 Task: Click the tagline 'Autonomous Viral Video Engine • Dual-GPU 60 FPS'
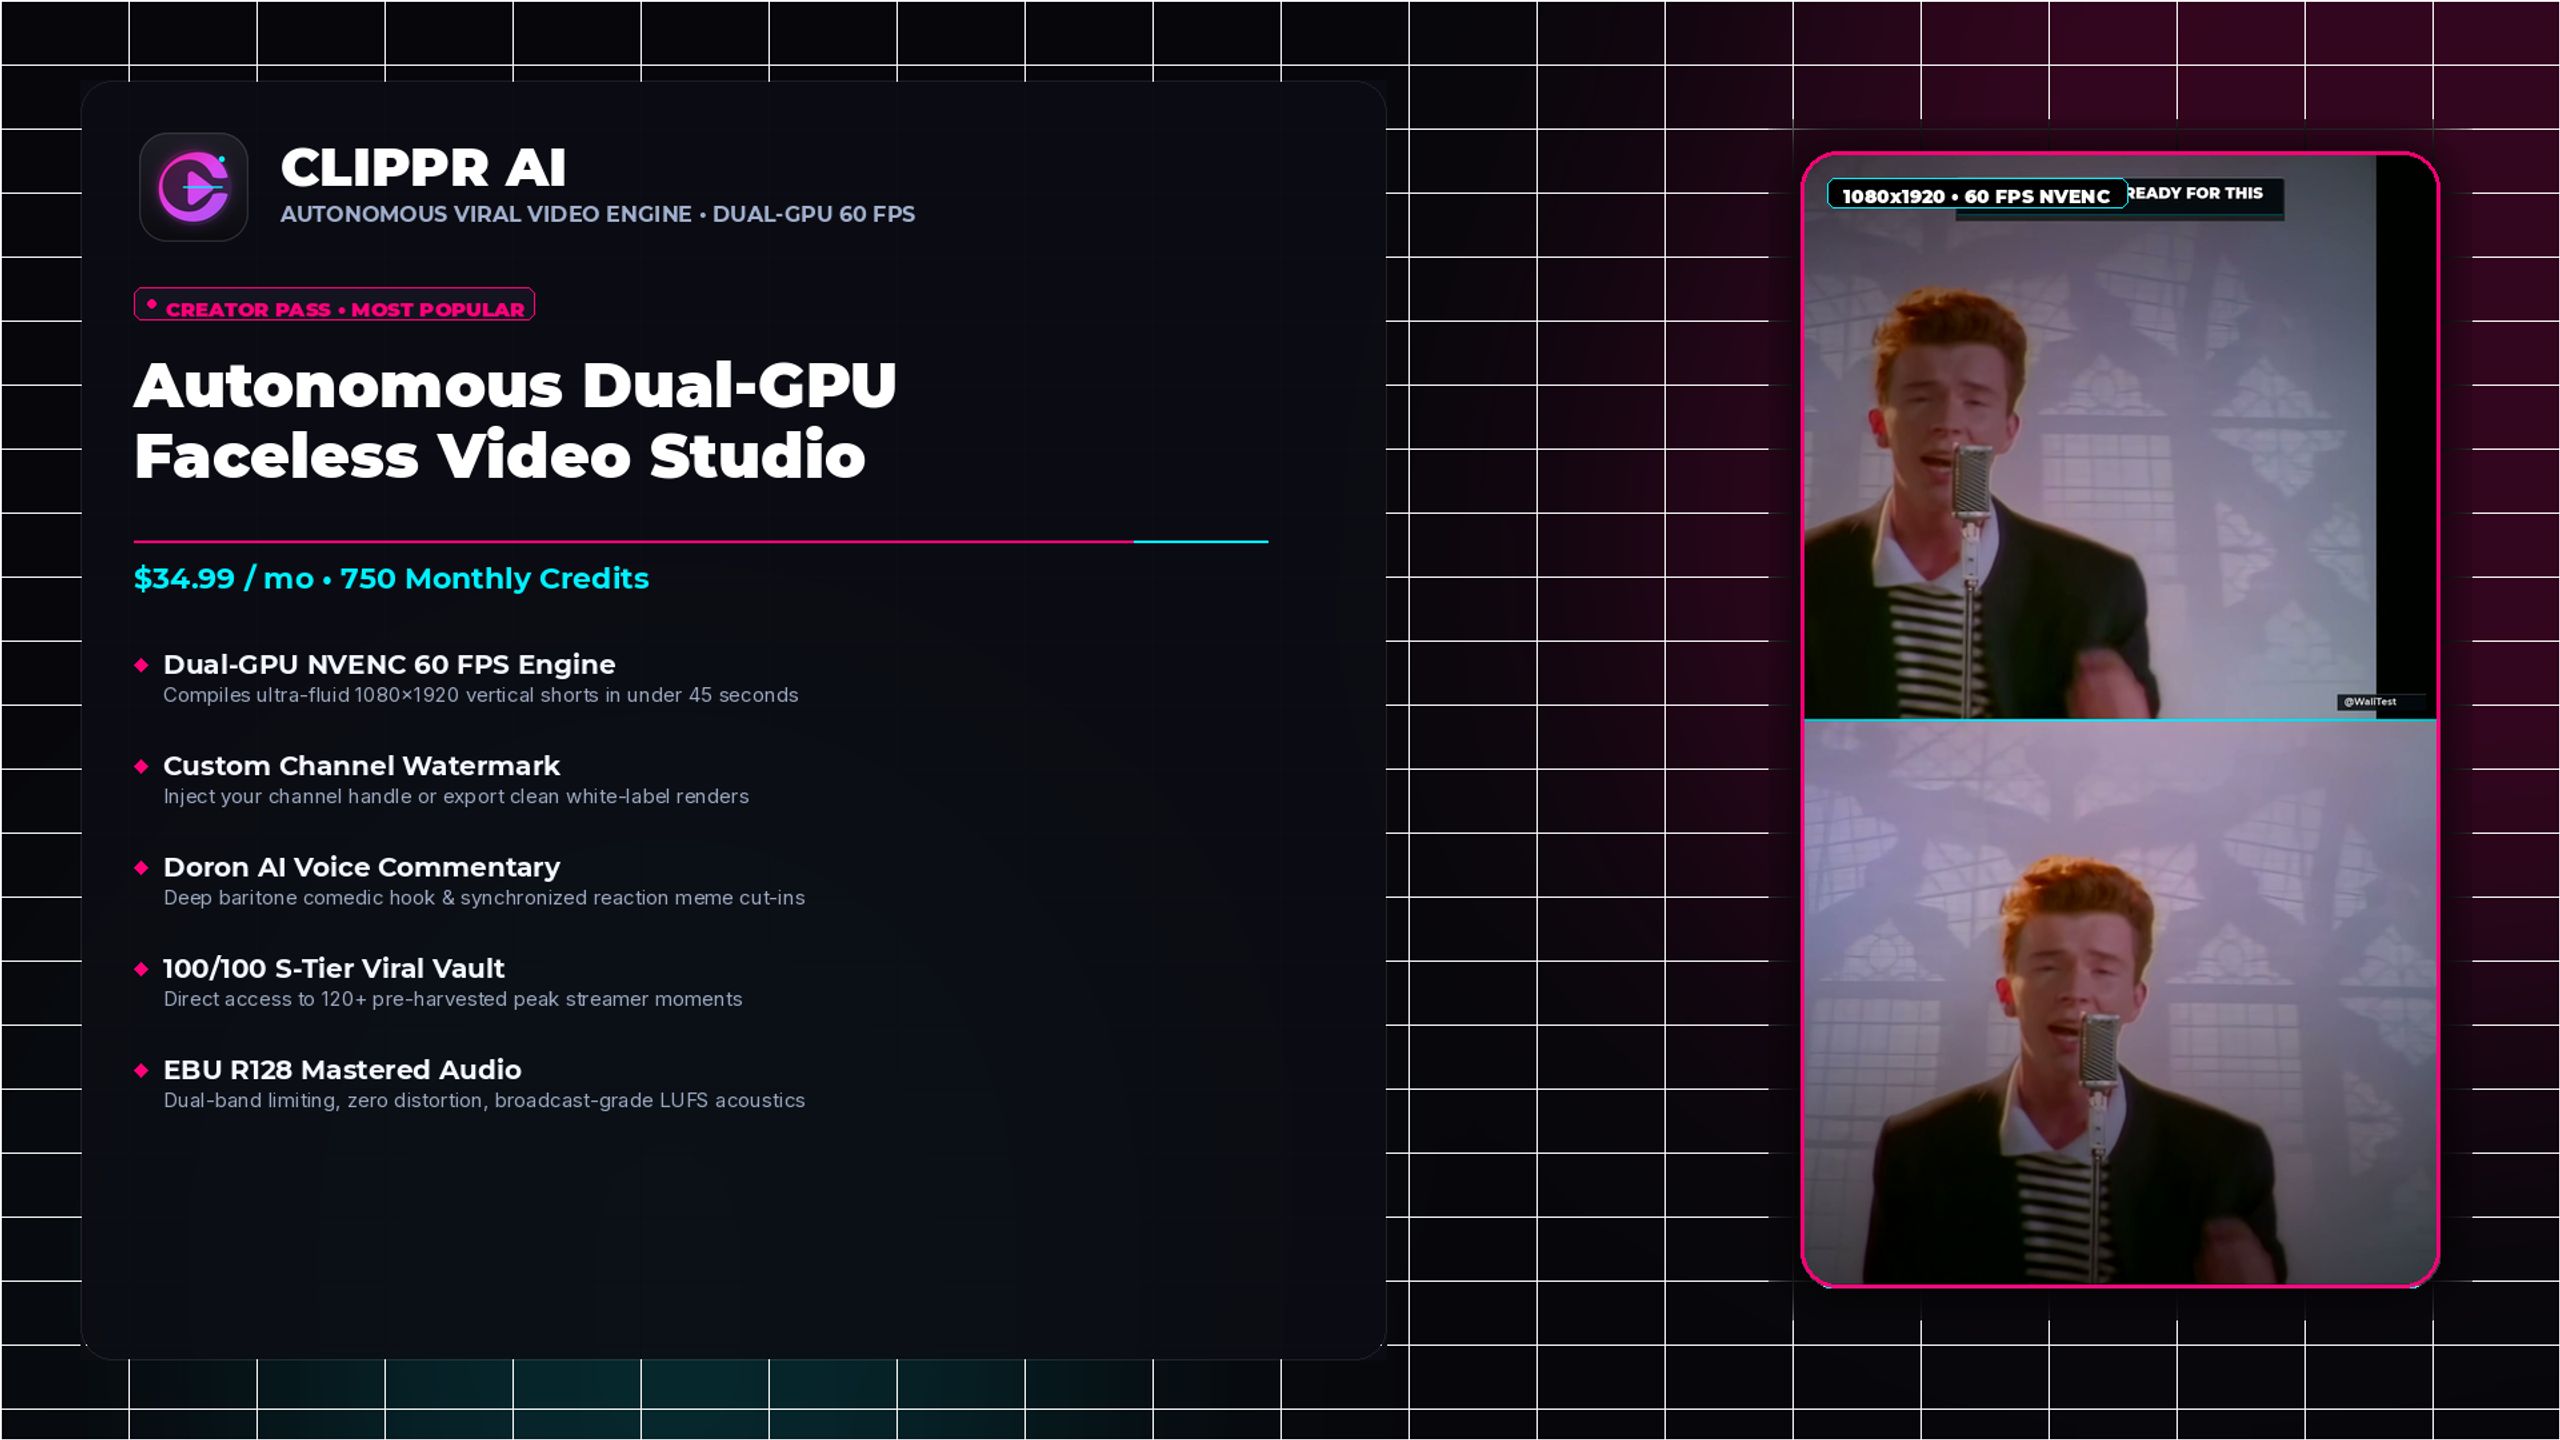point(597,214)
